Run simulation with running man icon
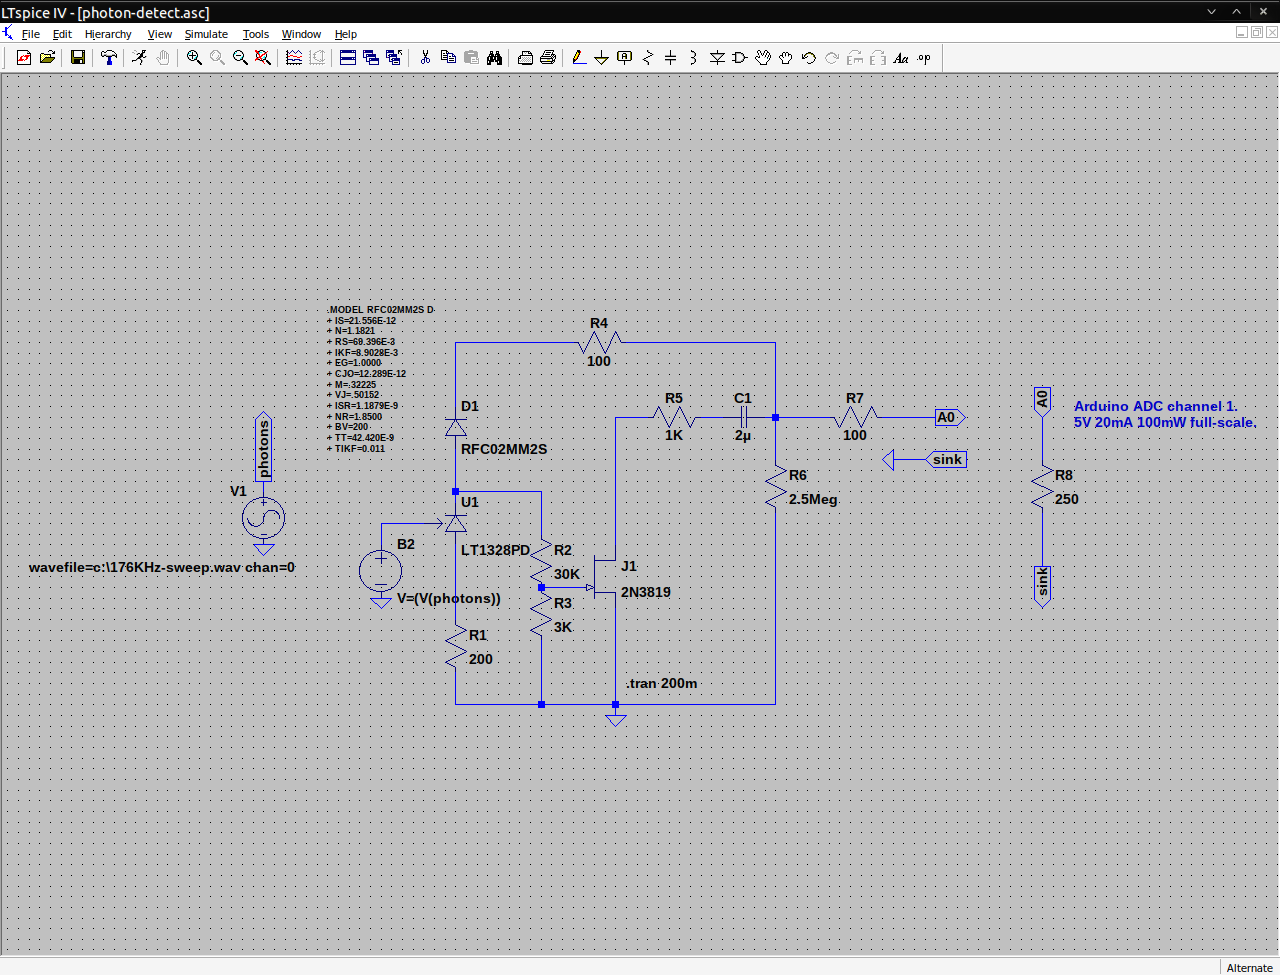Screen dimensions: 1280x975 pos(139,58)
